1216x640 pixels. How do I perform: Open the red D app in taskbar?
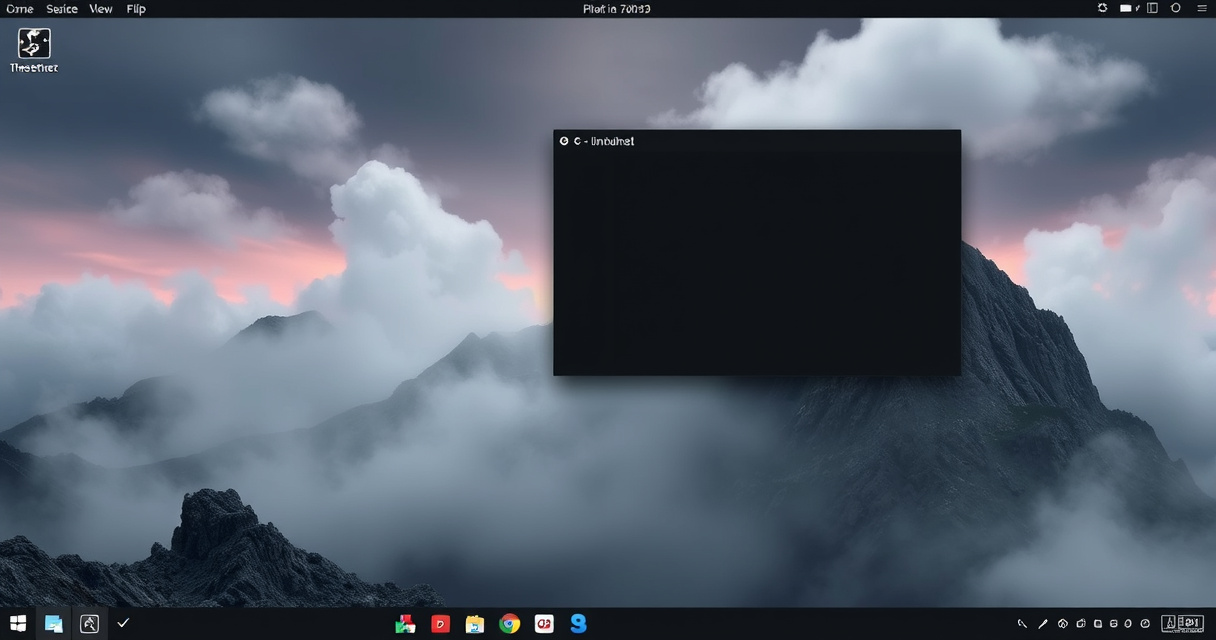[440, 624]
